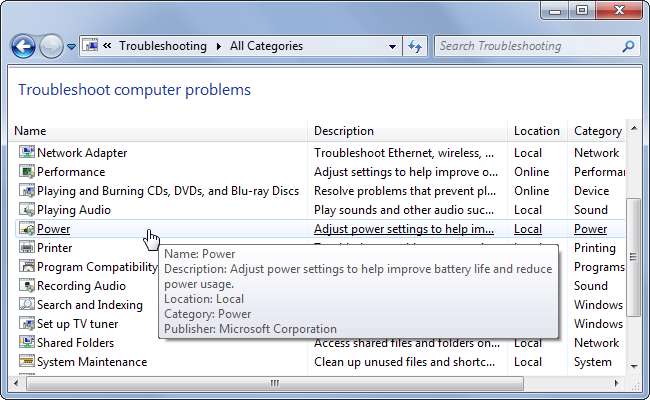The height and width of the screenshot is (400, 650).
Task: Open the Power troubleshooter link
Action: (x=53, y=229)
